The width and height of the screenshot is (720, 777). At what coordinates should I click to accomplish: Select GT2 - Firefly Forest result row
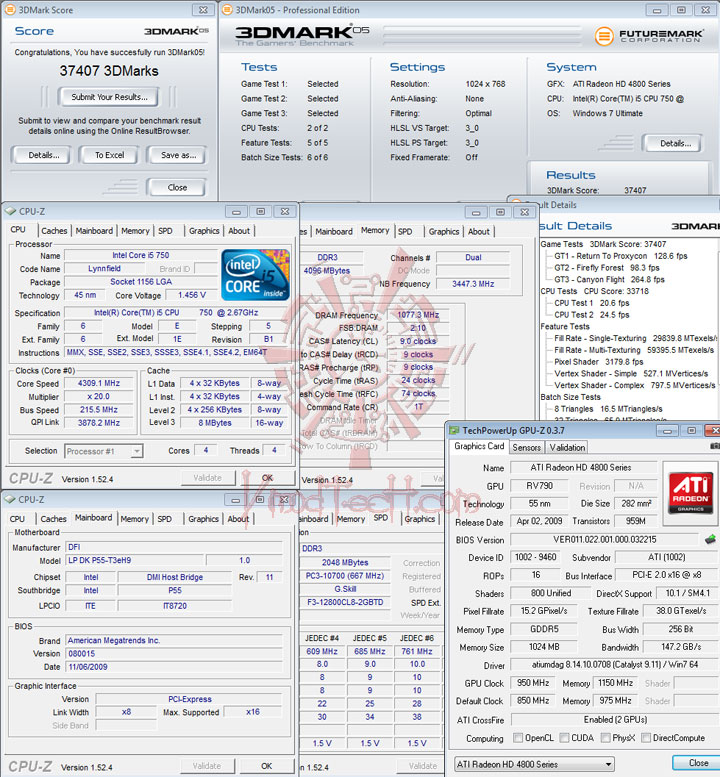click(607, 268)
